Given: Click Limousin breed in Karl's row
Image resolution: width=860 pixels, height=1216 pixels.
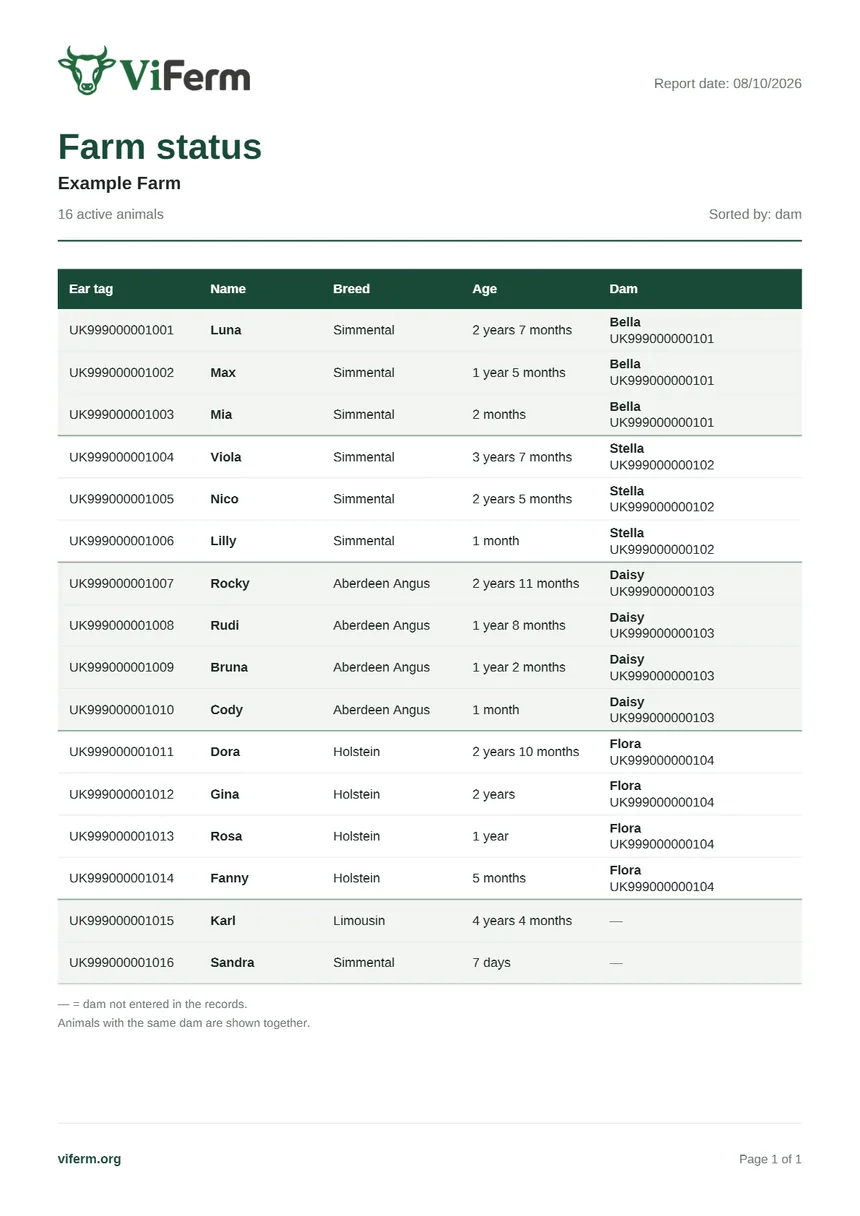Looking at the screenshot, I should pos(359,920).
